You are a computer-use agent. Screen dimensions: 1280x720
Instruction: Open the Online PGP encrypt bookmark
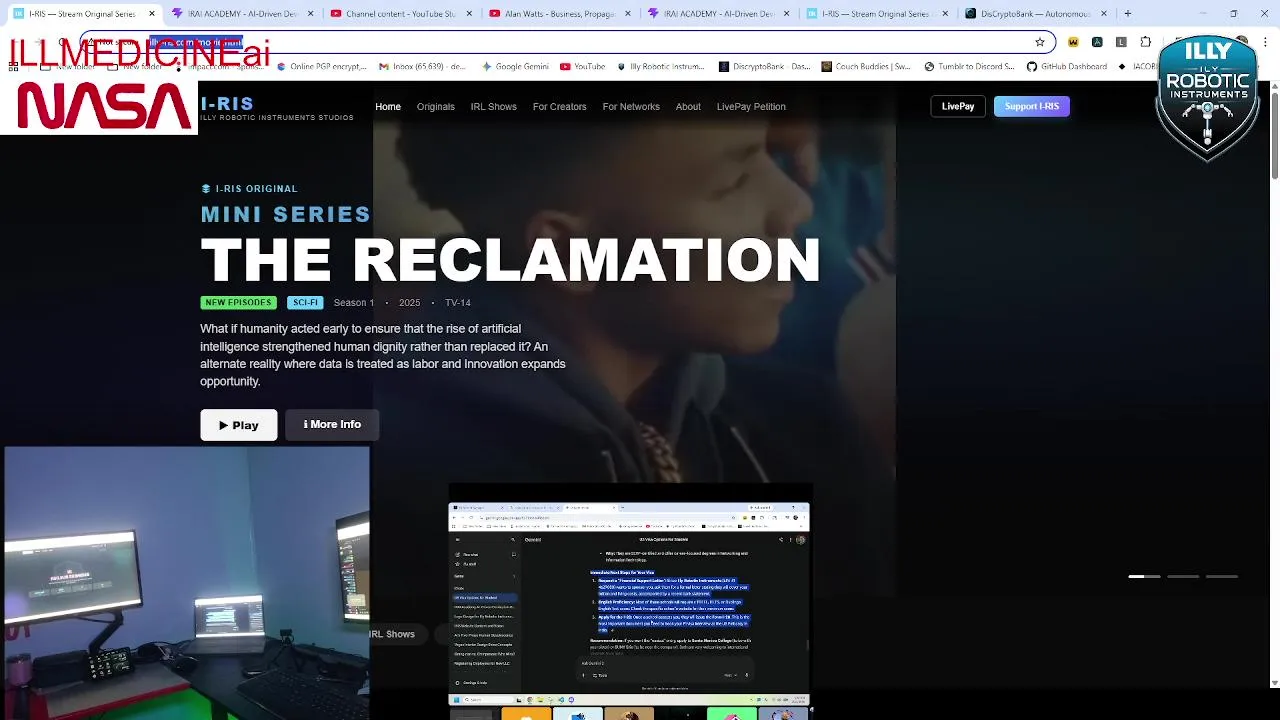(322, 66)
